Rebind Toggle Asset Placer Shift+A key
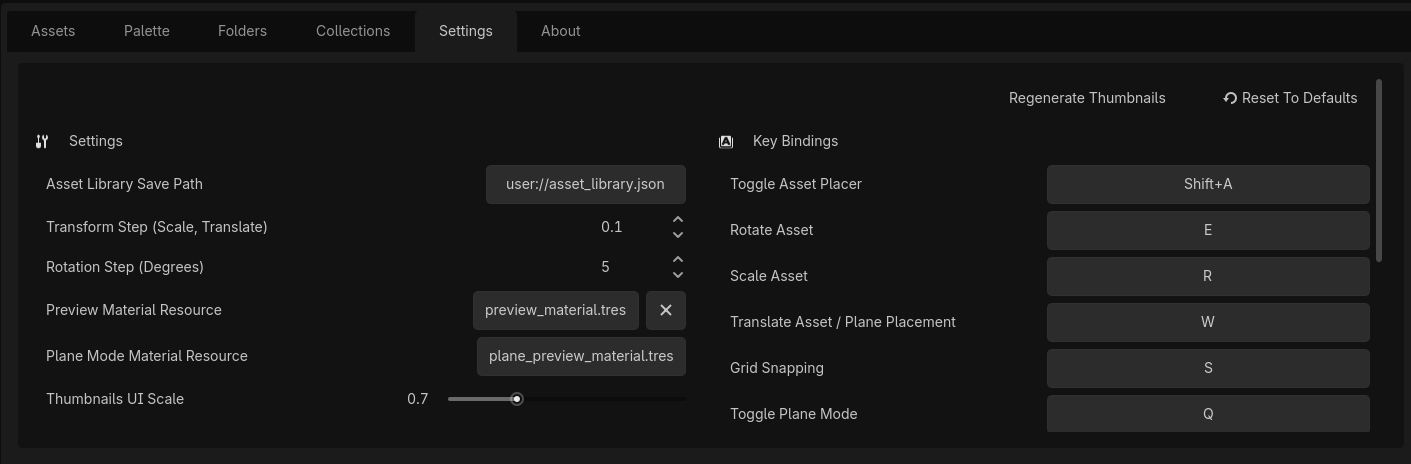Image resolution: width=1411 pixels, height=464 pixels. pyautogui.click(x=1208, y=184)
